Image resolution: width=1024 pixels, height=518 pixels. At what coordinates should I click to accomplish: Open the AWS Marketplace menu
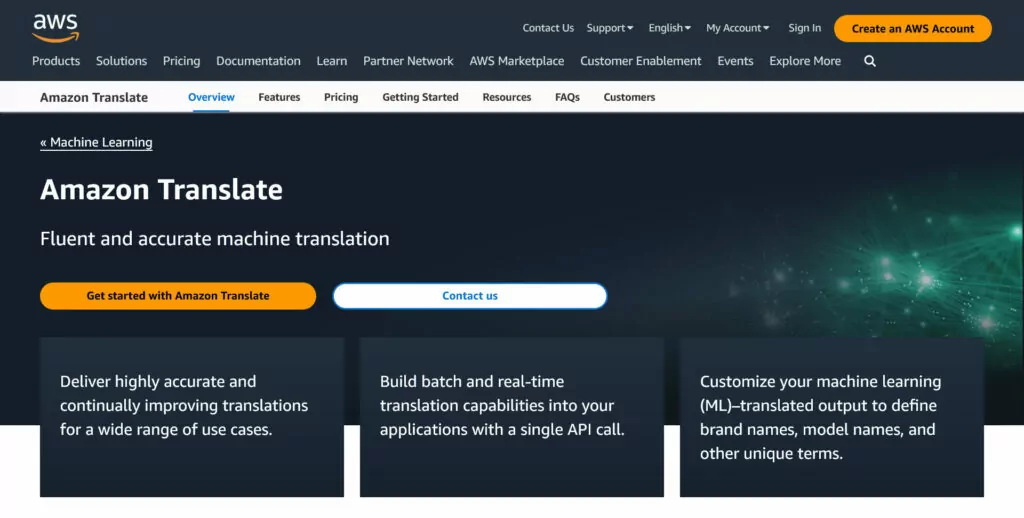(517, 61)
